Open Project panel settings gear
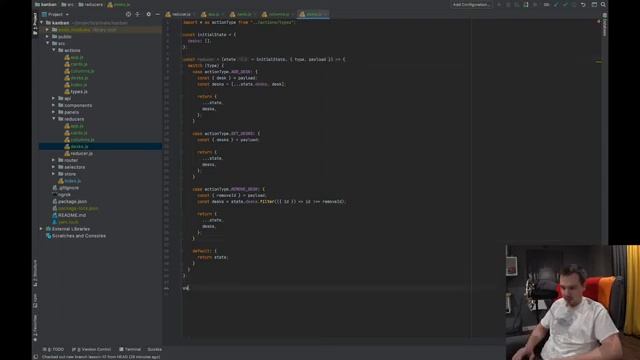 pos(149,14)
